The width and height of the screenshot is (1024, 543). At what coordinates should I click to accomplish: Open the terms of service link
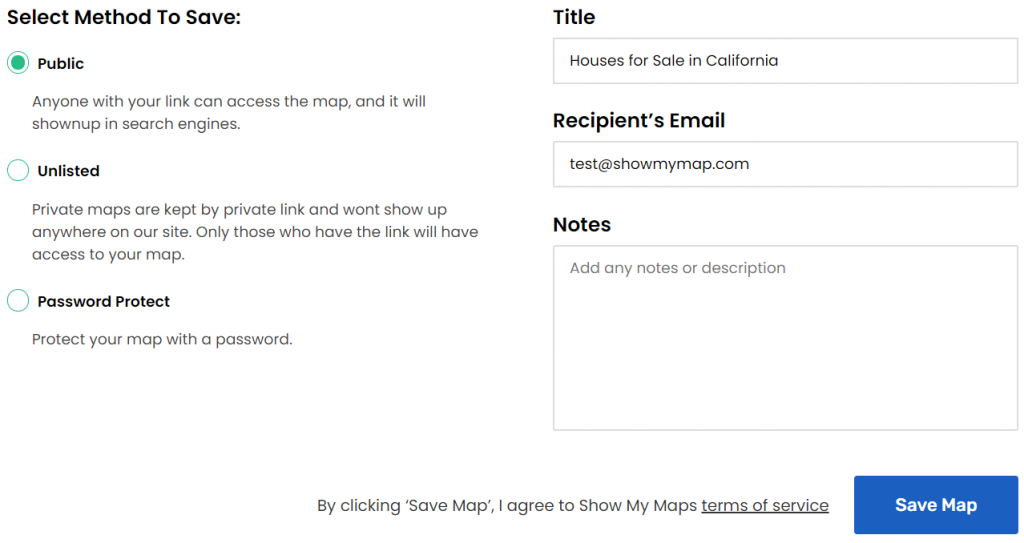765,505
